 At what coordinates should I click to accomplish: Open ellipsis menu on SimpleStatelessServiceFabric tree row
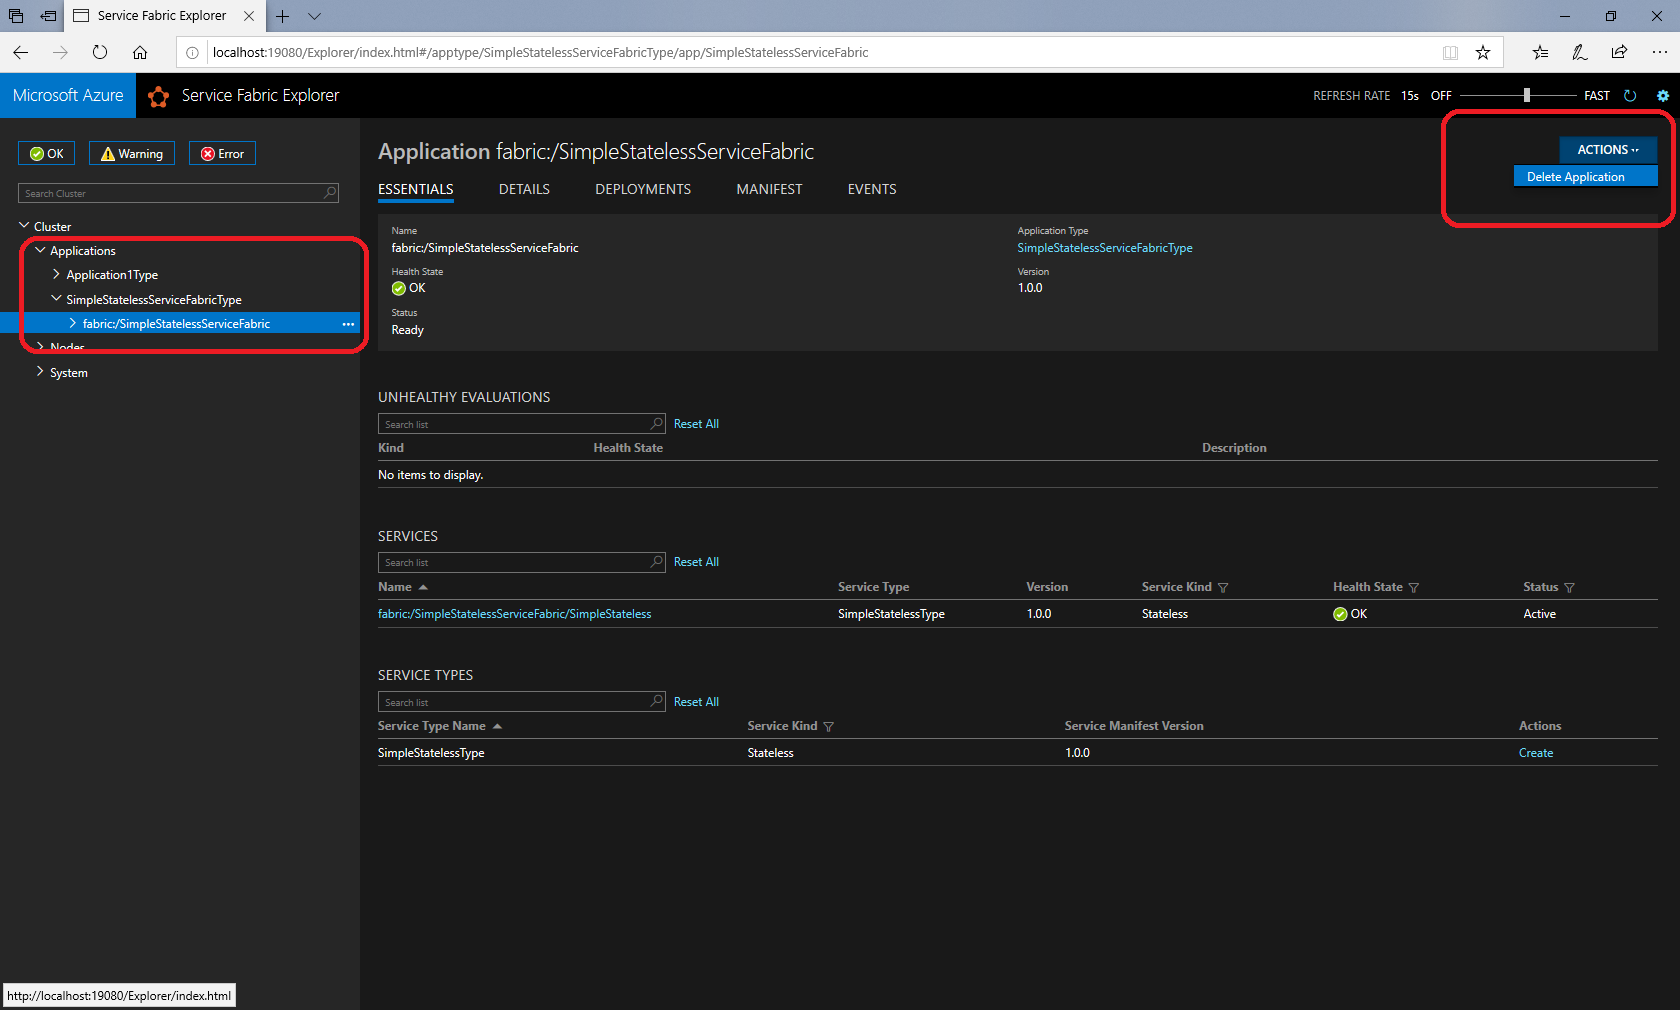348,324
